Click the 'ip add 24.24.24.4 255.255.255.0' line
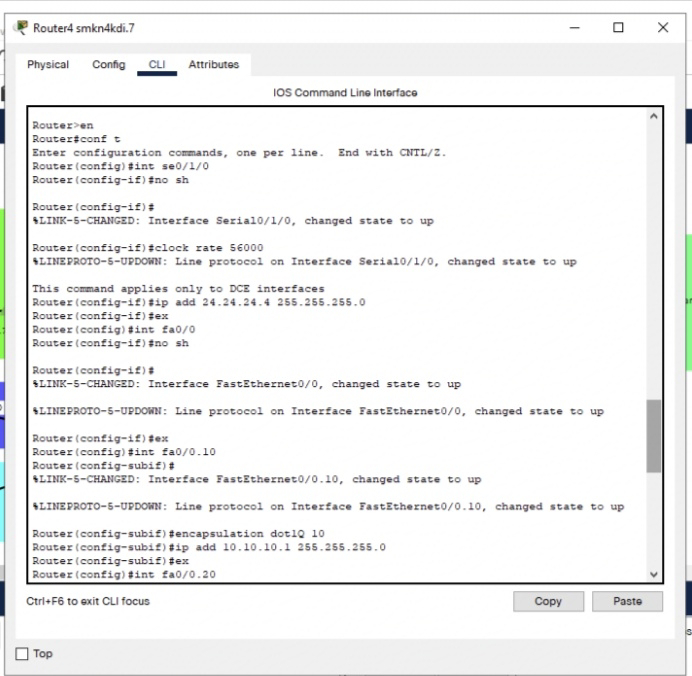This screenshot has width=692, height=676. click(x=199, y=302)
